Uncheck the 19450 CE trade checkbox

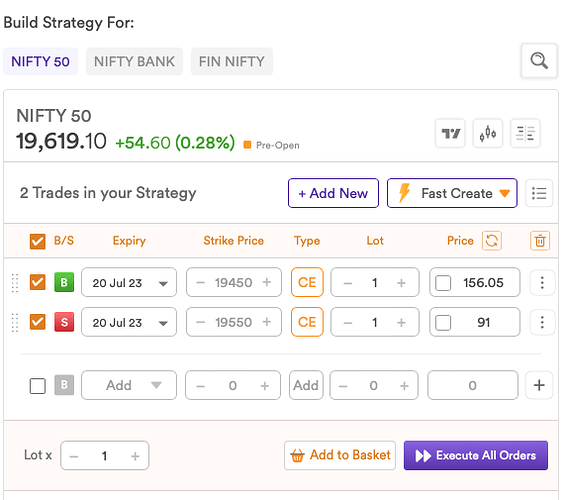(37, 282)
